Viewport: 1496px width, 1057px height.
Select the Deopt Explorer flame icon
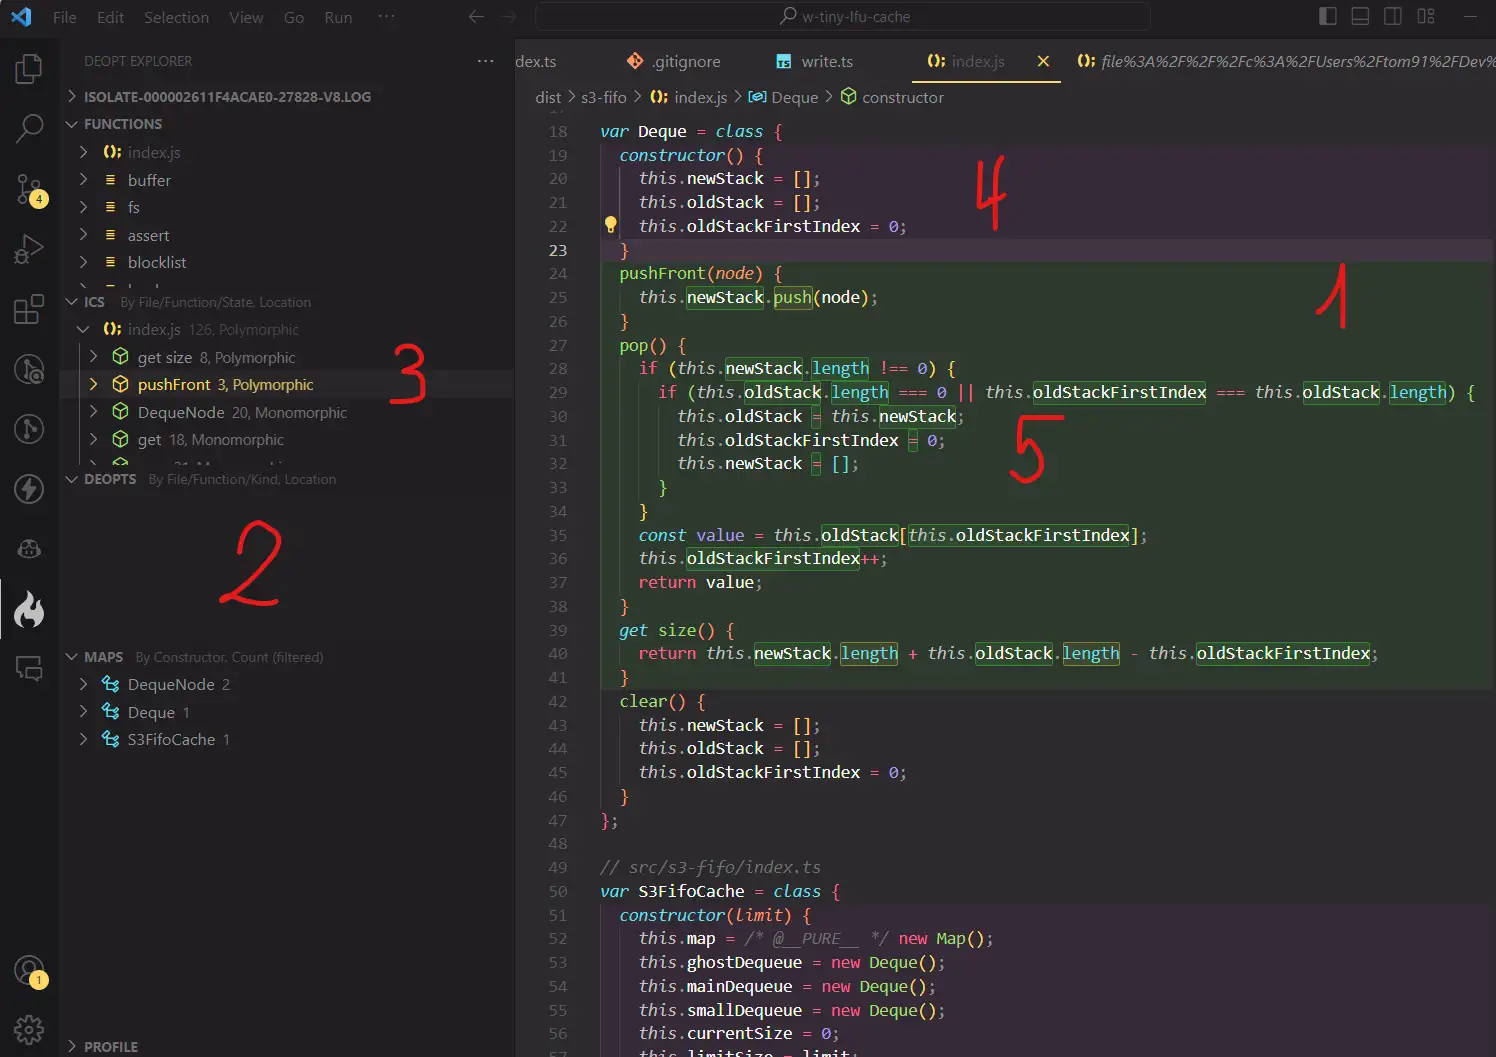(29, 609)
